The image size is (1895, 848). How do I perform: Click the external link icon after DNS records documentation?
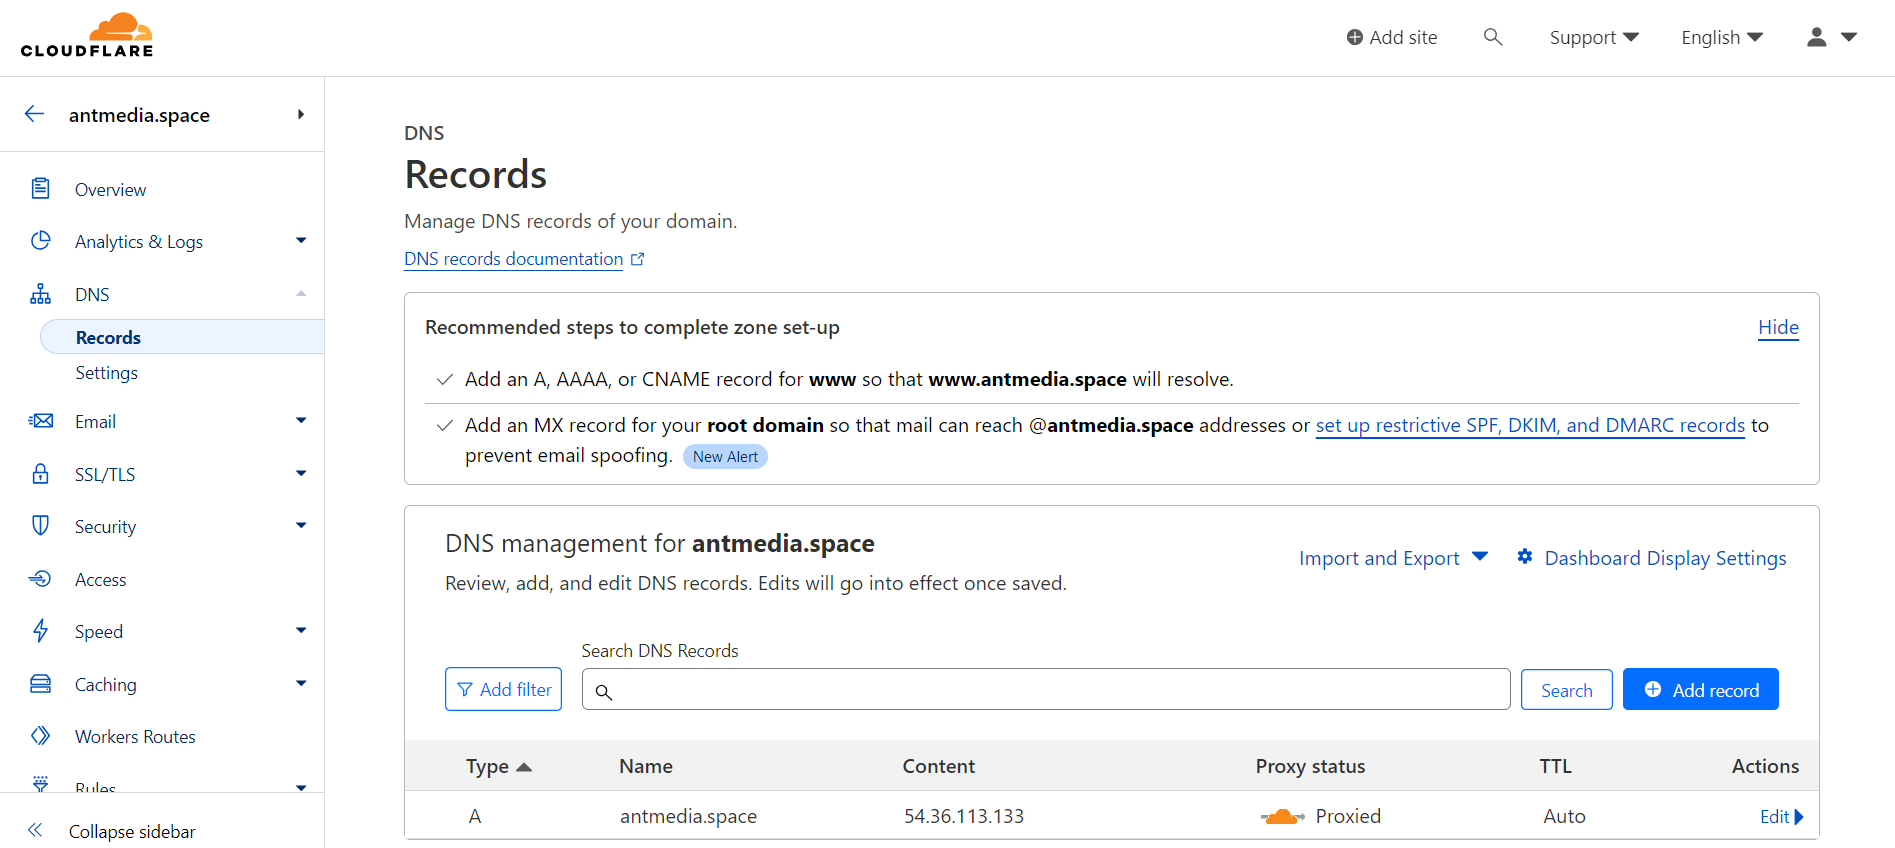point(638,259)
